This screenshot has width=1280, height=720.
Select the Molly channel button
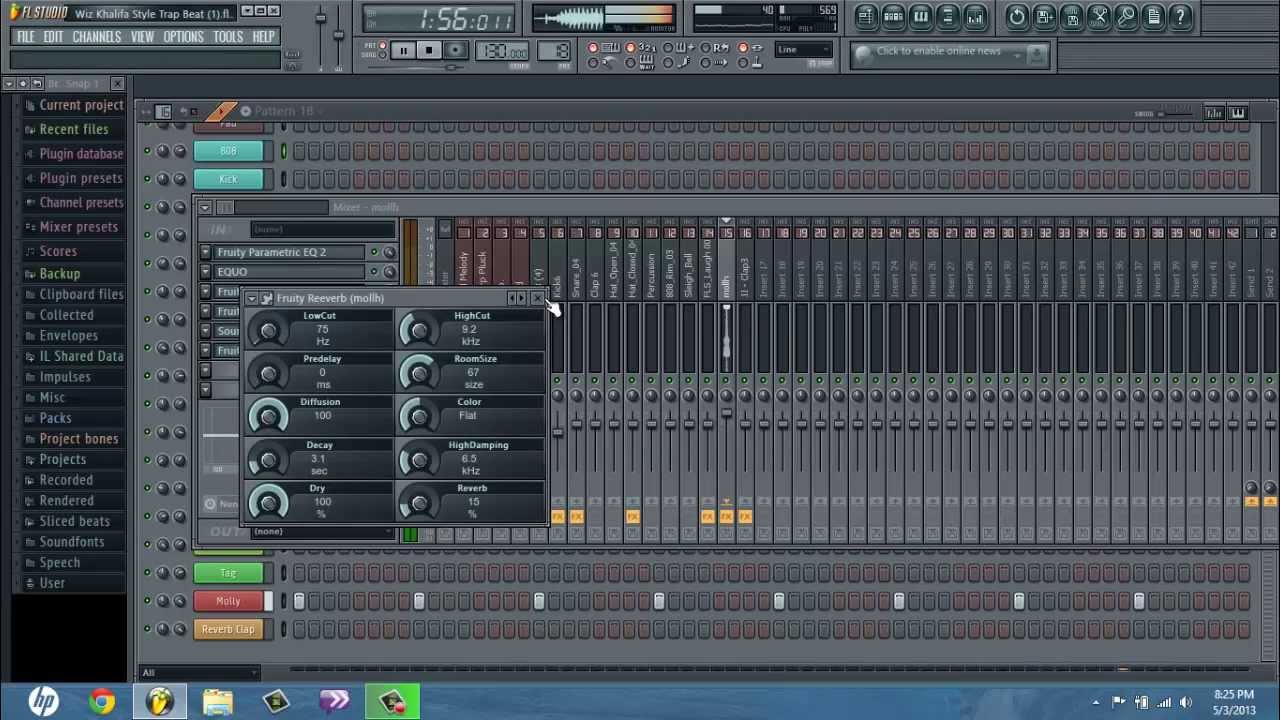[x=228, y=601]
